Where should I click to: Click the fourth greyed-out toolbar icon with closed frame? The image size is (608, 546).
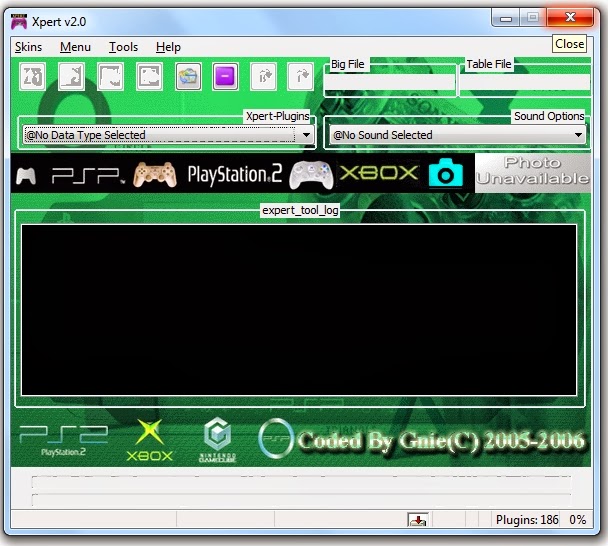[149, 76]
